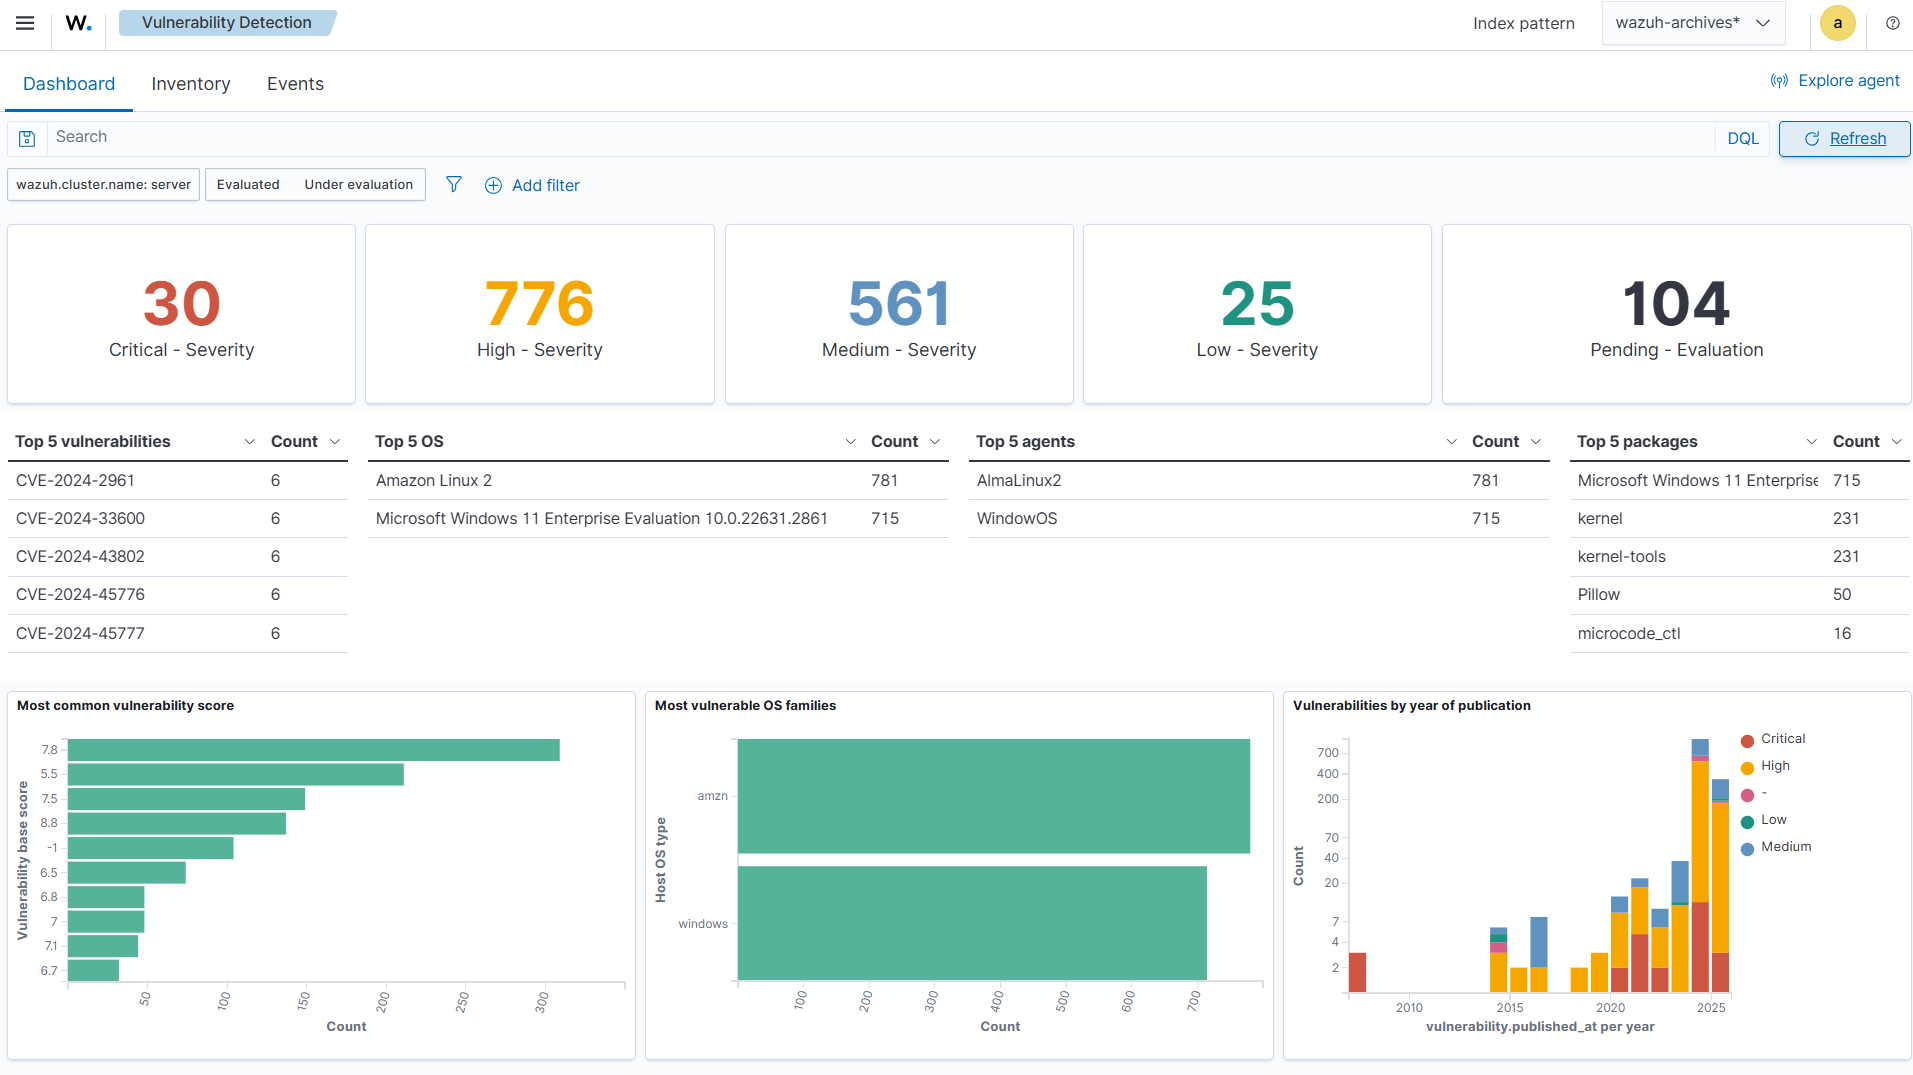
Task: Toggle the Evaluated filter option
Action: coord(248,184)
